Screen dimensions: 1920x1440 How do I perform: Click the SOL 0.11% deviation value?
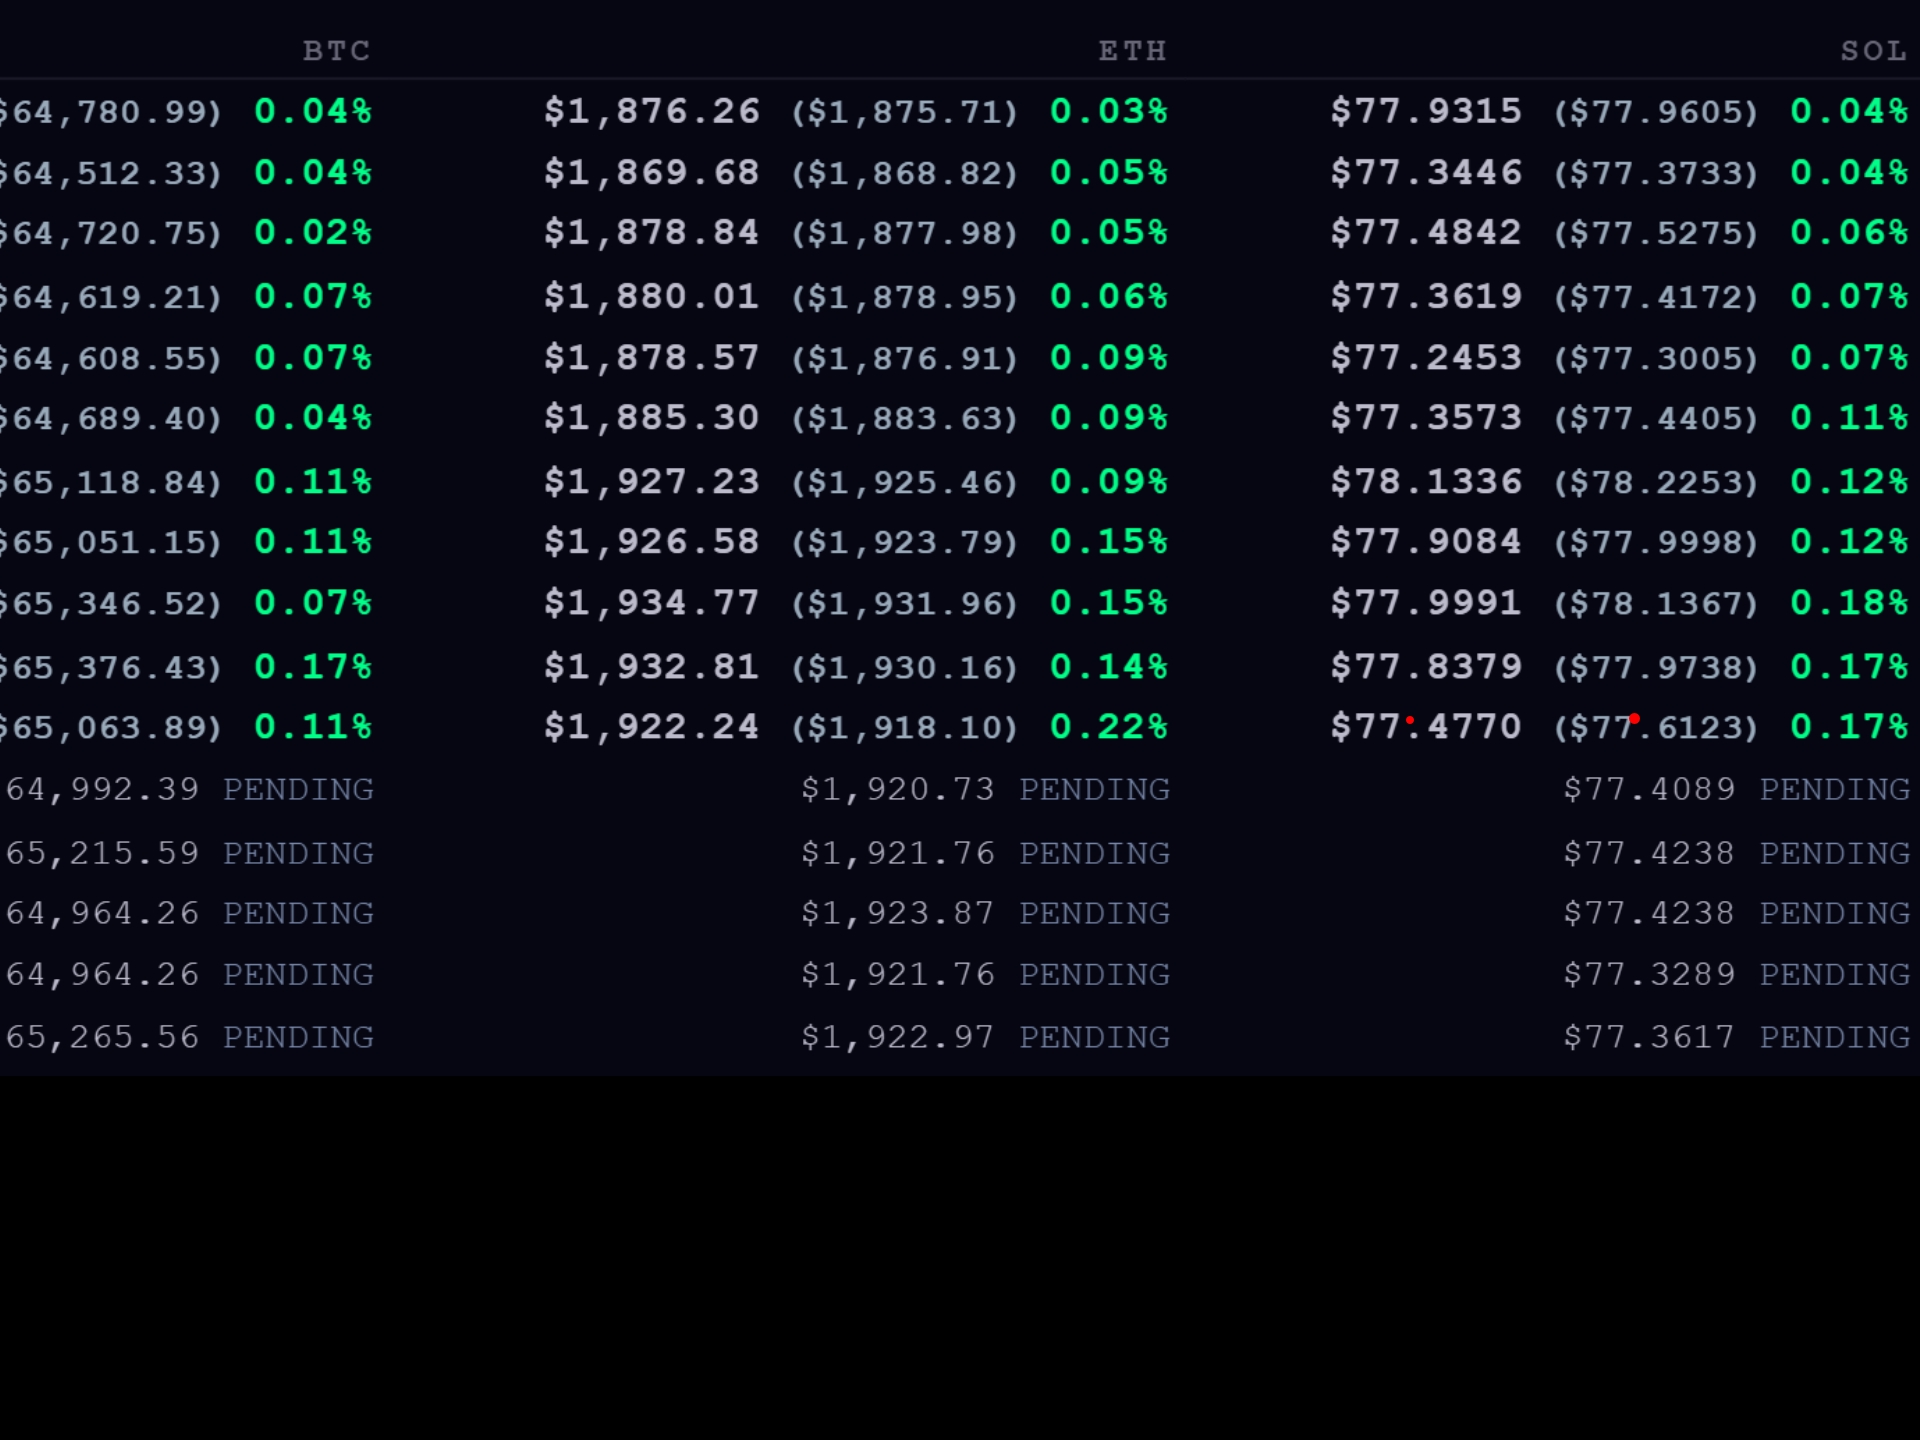pos(1849,417)
